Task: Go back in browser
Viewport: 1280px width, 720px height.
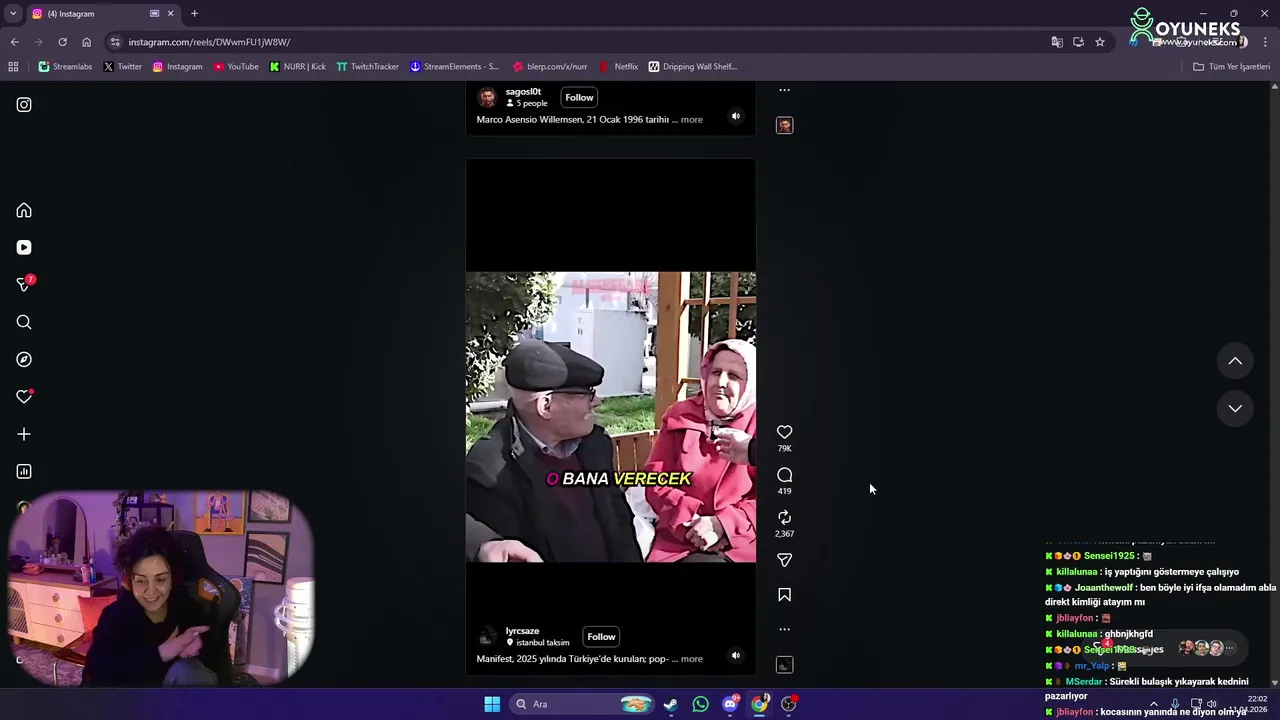Action: click(x=14, y=42)
